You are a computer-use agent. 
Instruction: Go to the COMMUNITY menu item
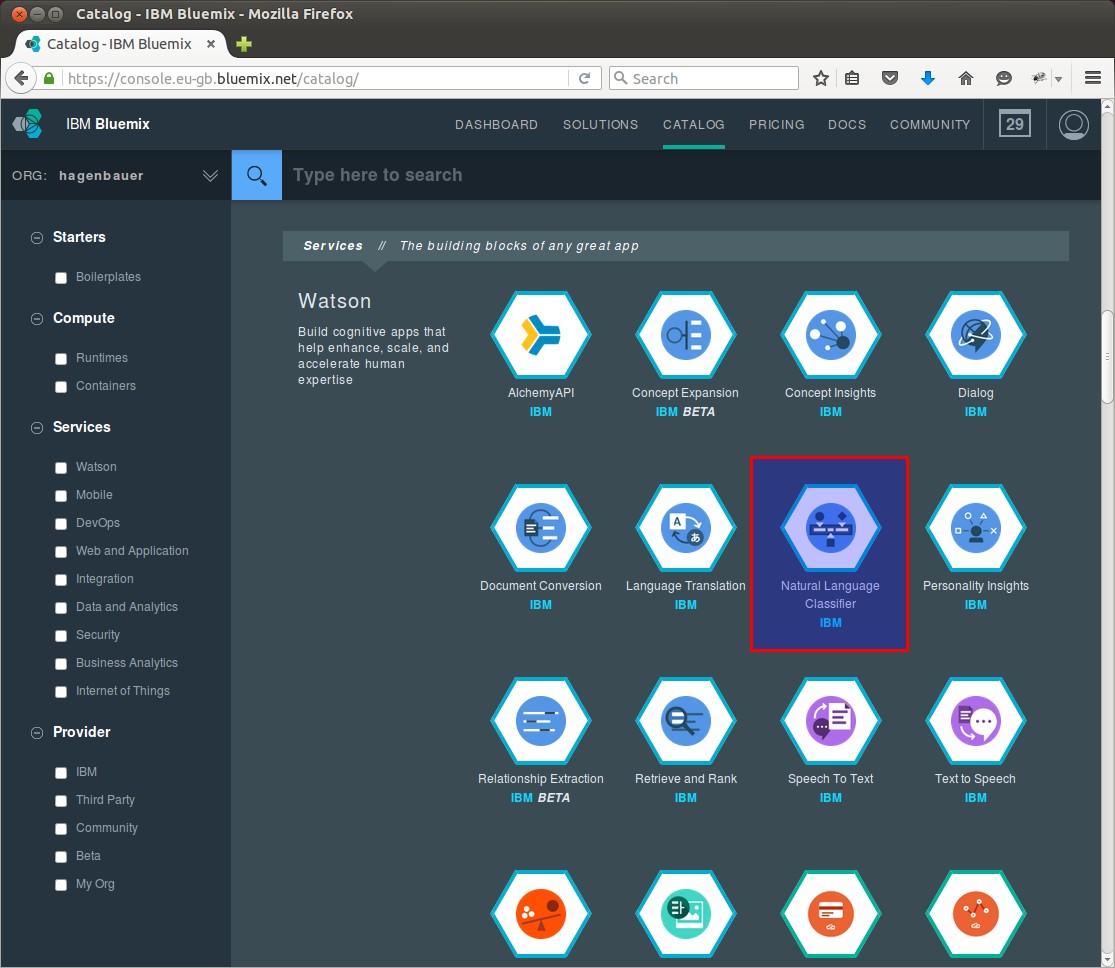[x=930, y=124]
